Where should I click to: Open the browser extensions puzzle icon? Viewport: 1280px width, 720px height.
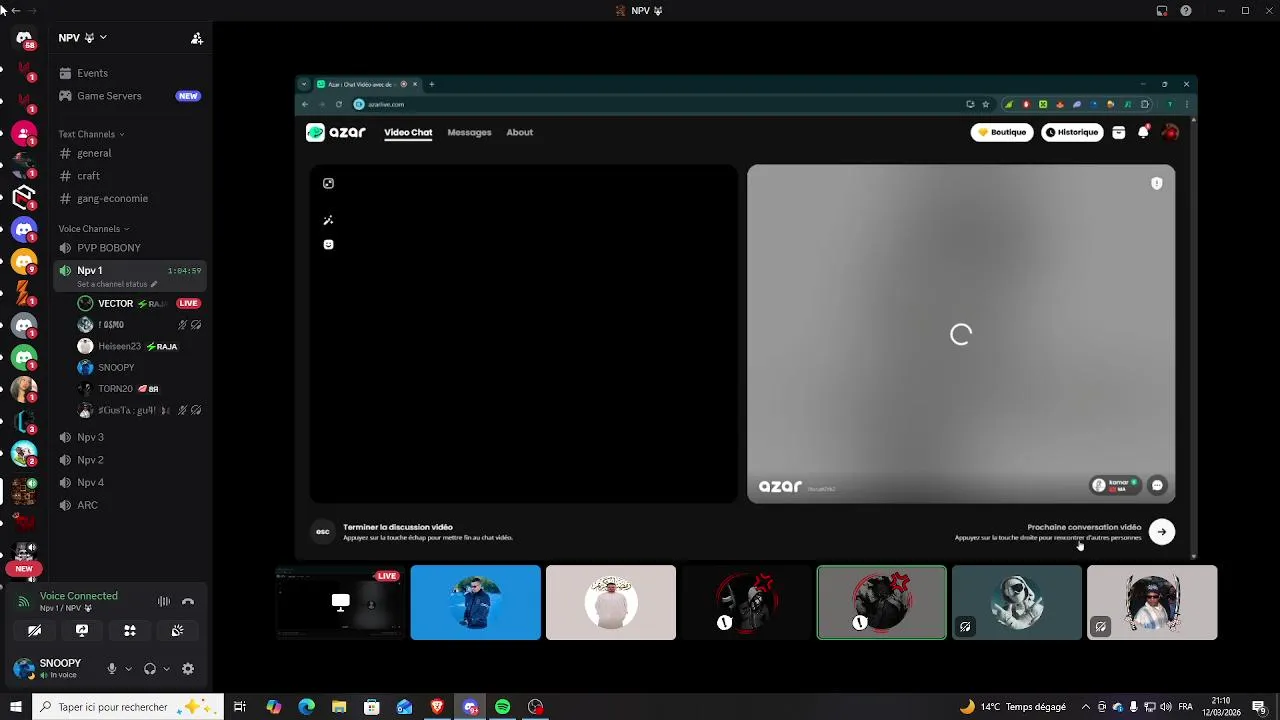[1145, 104]
